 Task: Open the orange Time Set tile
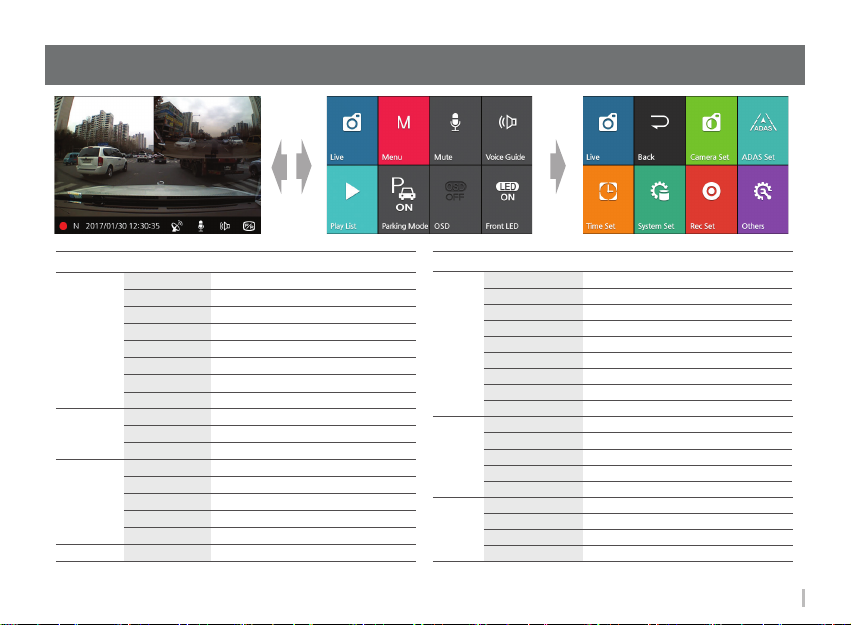pyautogui.click(x=608, y=200)
